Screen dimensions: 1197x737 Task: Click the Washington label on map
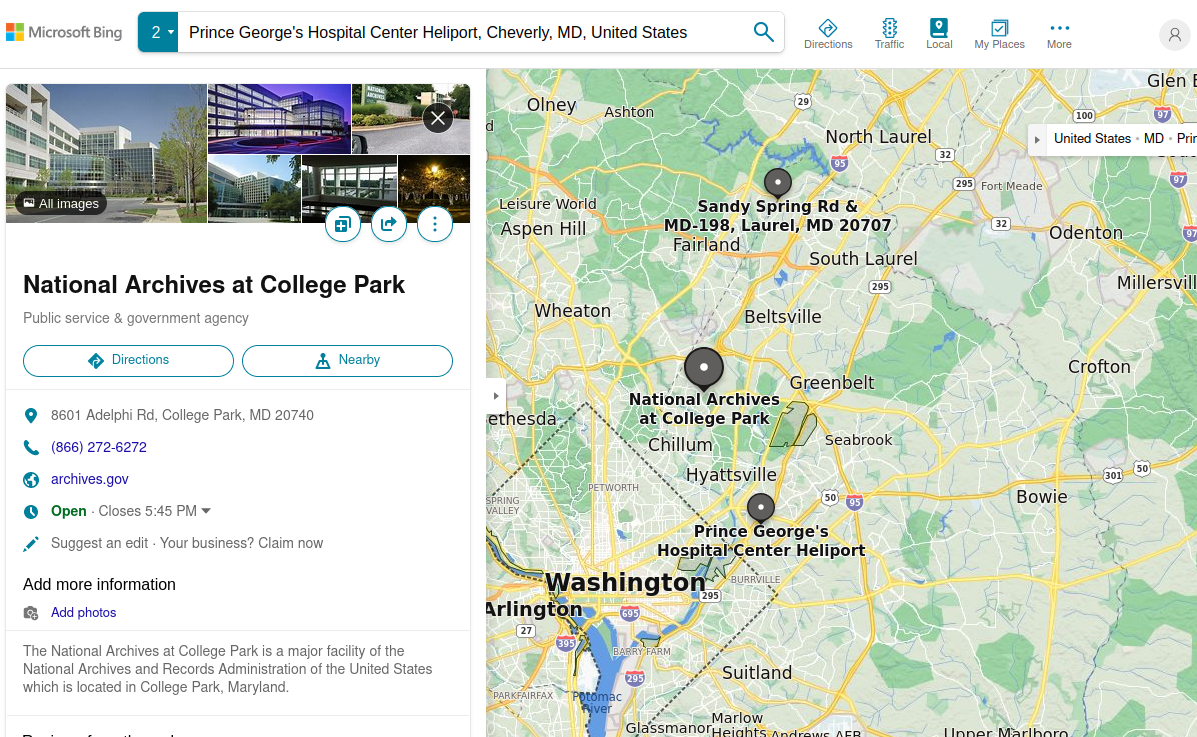pyautogui.click(x=625, y=582)
